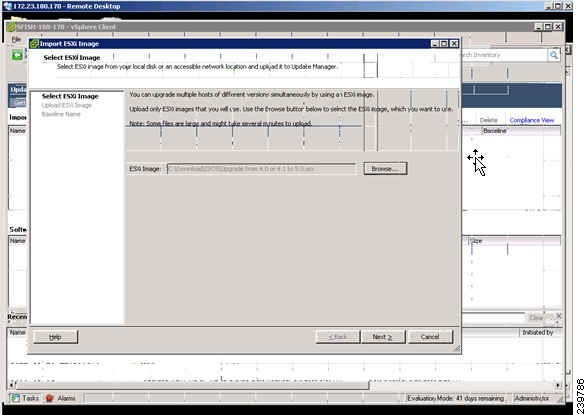Open the Tasks panel in status bar

pyautogui.click(x=25, y=398)
